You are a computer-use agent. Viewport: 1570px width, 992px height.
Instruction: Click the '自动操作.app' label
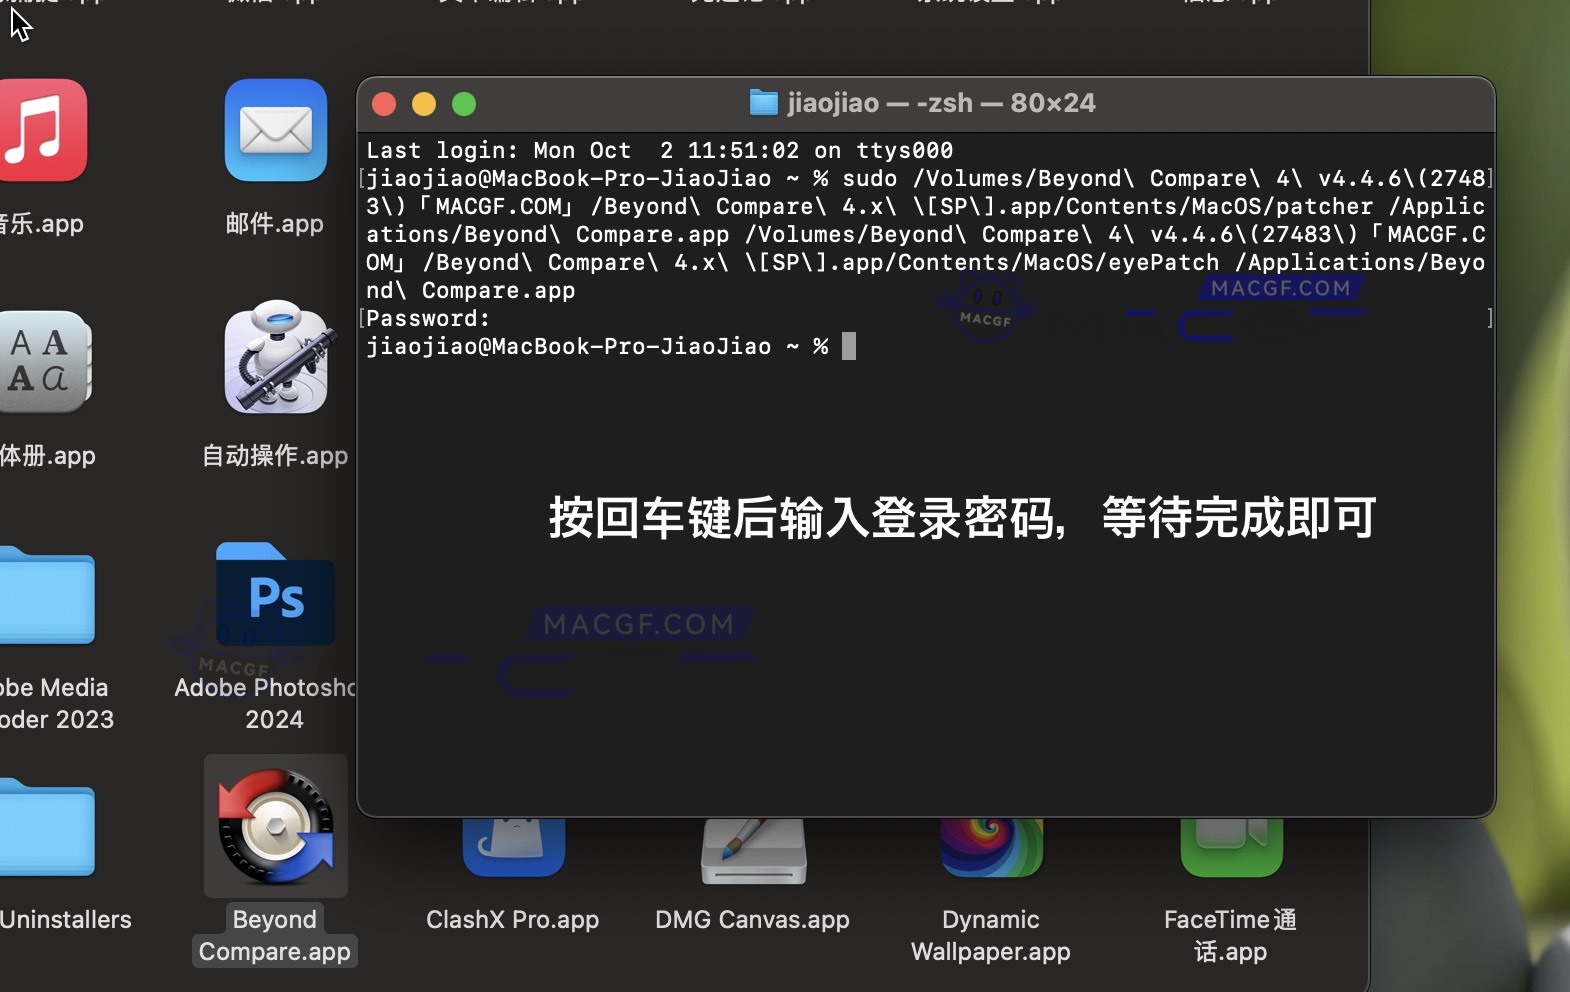point(275,455)
